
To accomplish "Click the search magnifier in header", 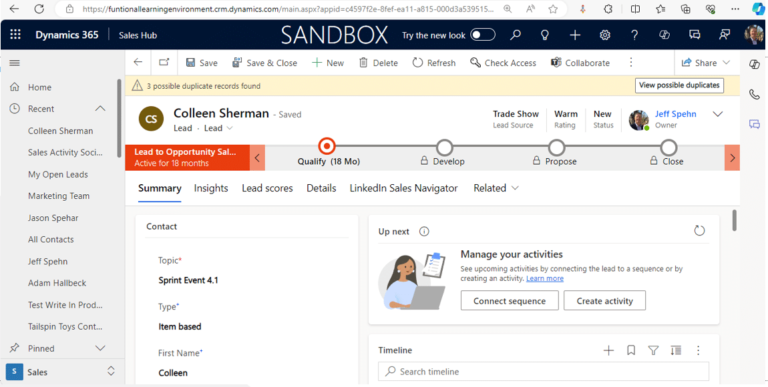I will coord(515,35).
